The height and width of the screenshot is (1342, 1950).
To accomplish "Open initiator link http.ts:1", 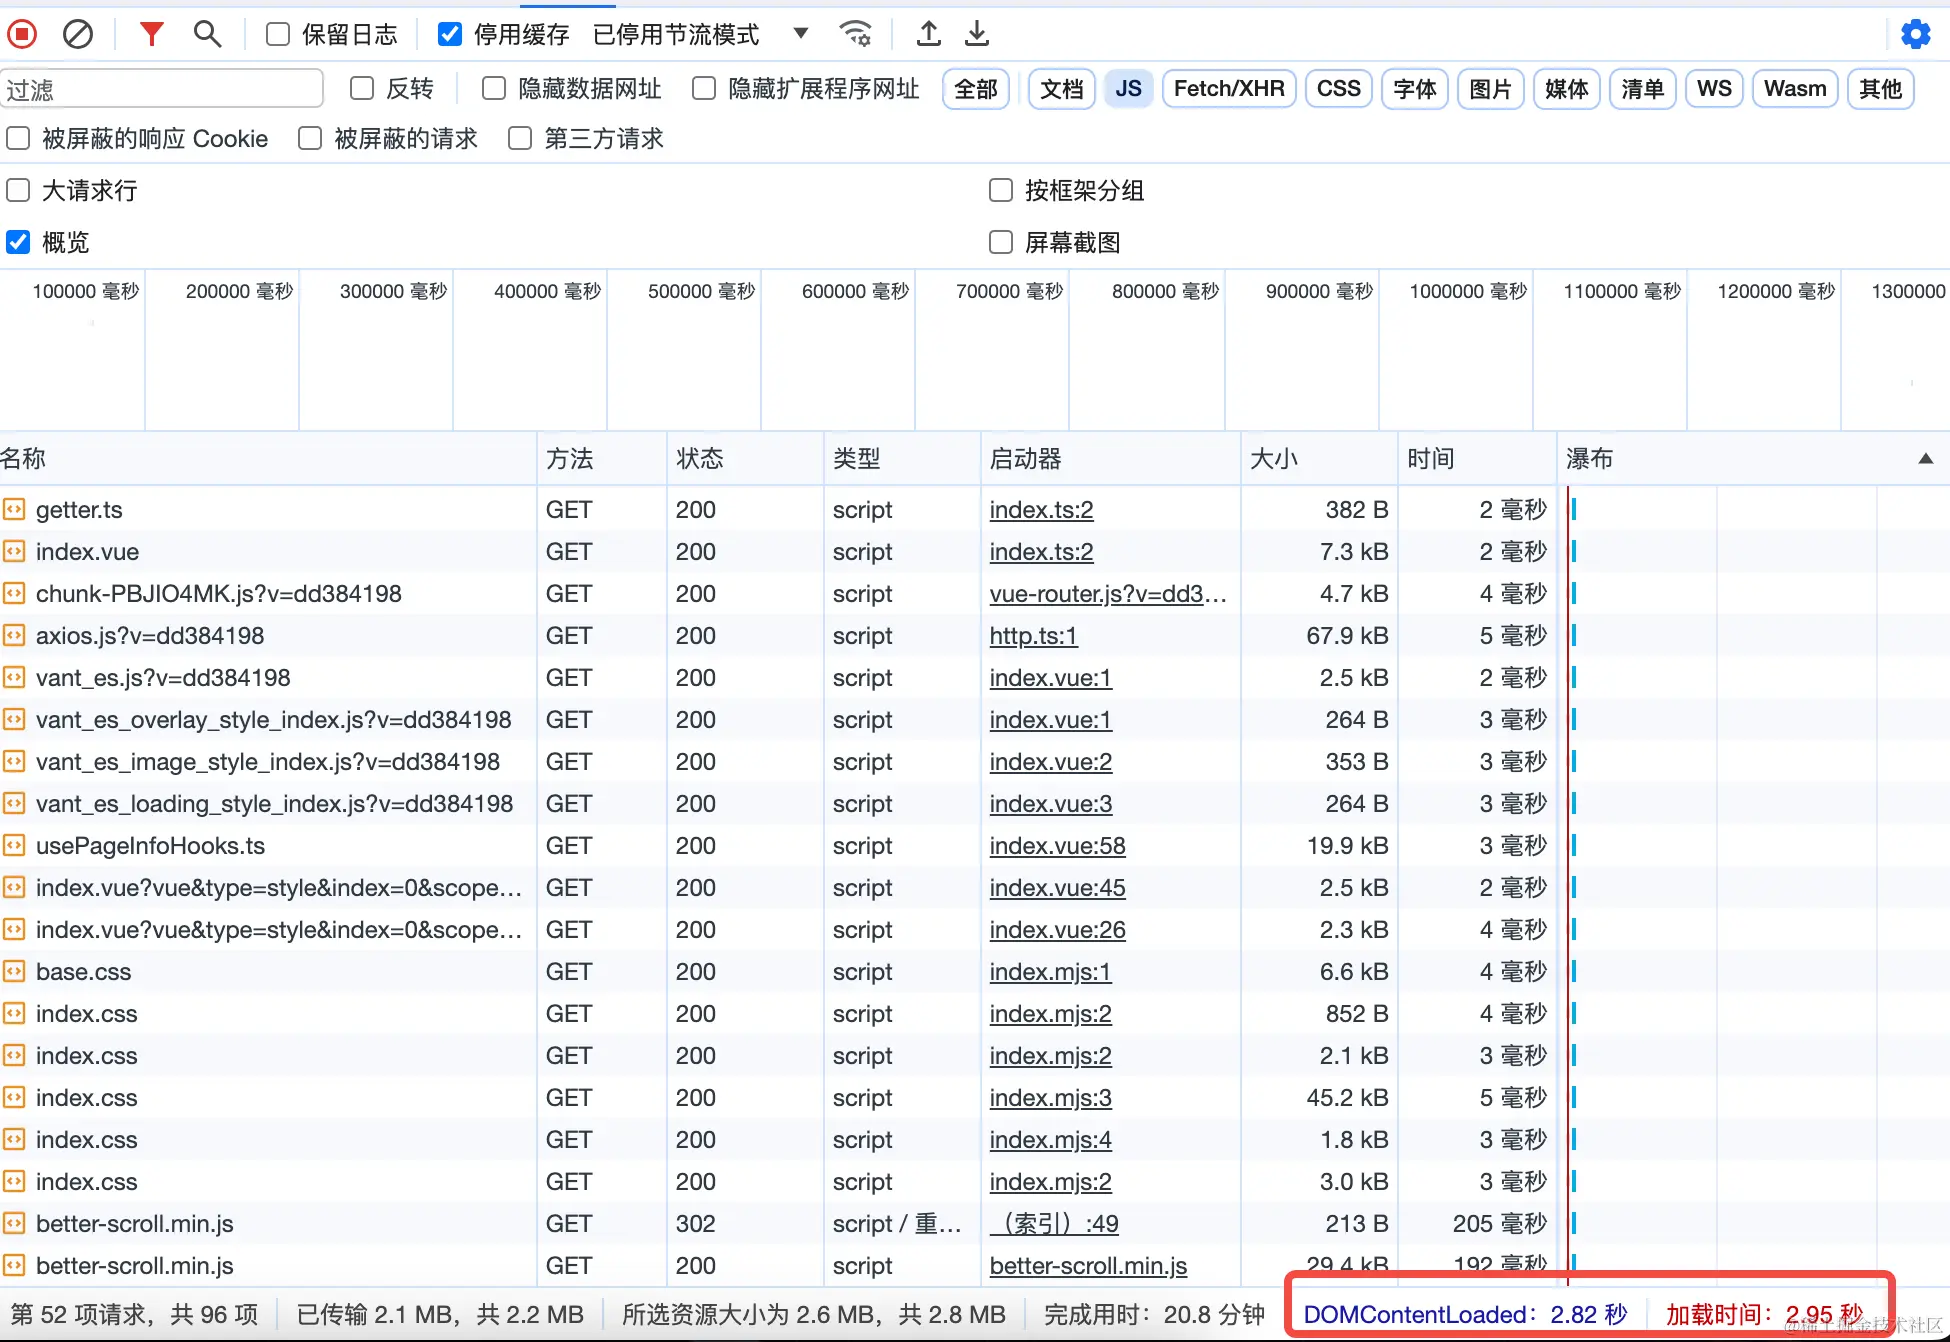I will [x=1033, y=636].
